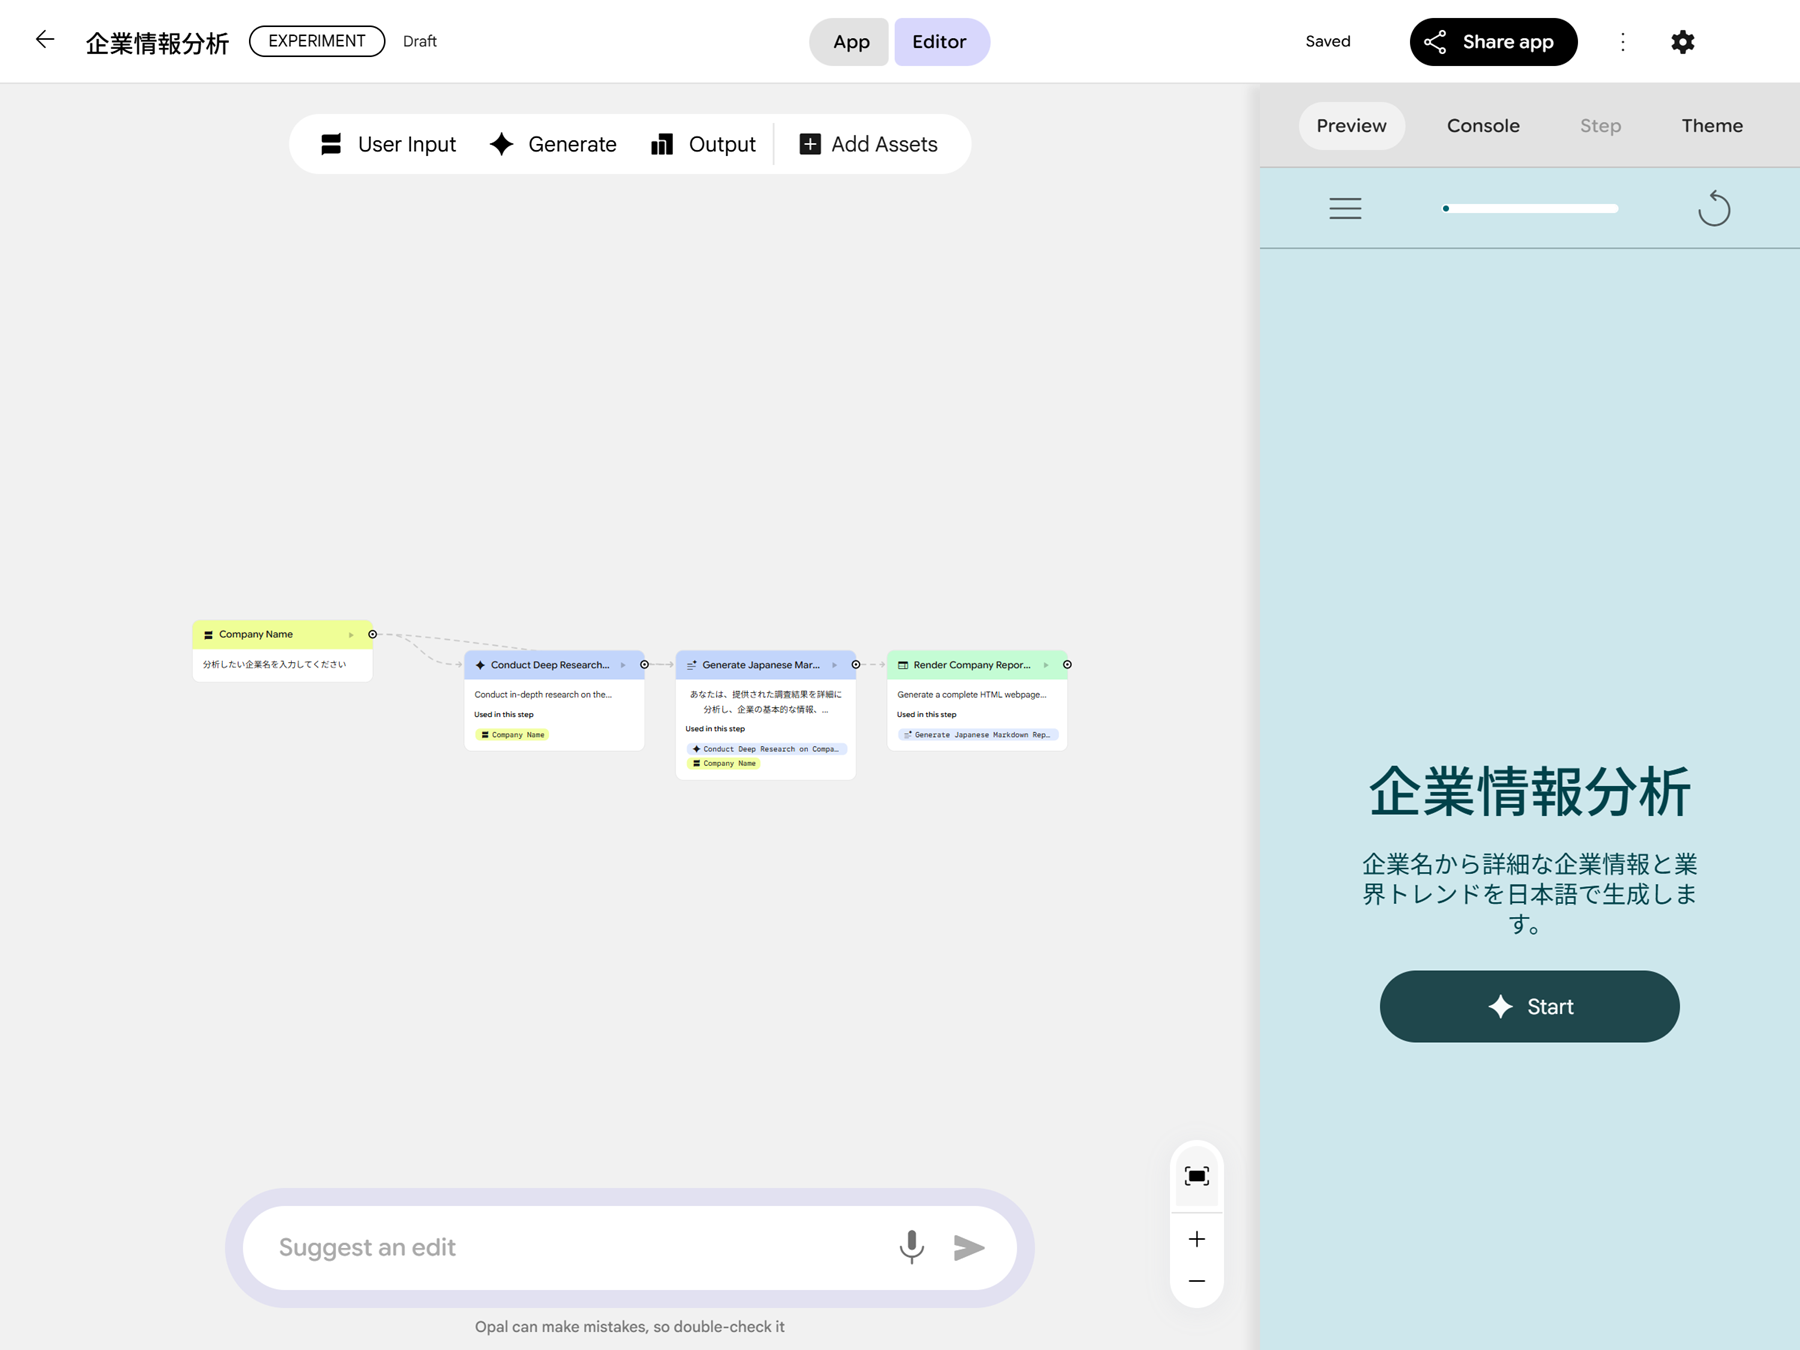Click the back arrow icon
Viewport: 1800px width, 1350px height.
(45, 40)
